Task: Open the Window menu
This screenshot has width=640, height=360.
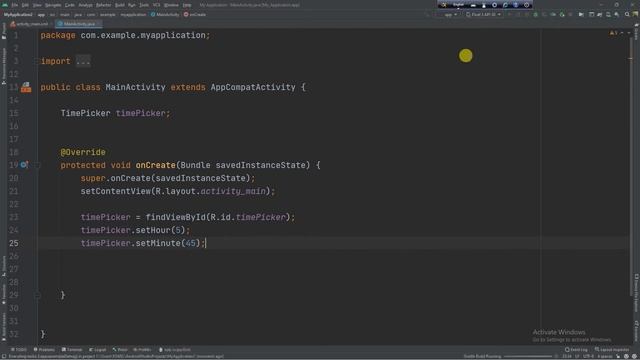Action: pyautogui.click(x=171, y=5)
